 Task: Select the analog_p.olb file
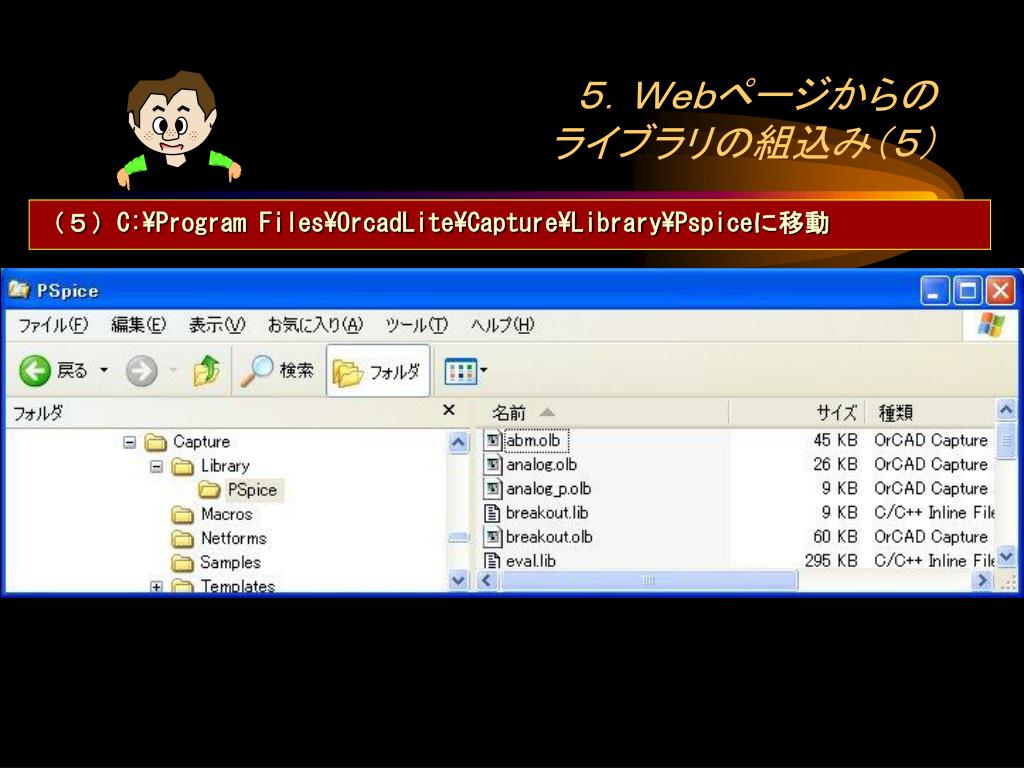click(549, 488)
